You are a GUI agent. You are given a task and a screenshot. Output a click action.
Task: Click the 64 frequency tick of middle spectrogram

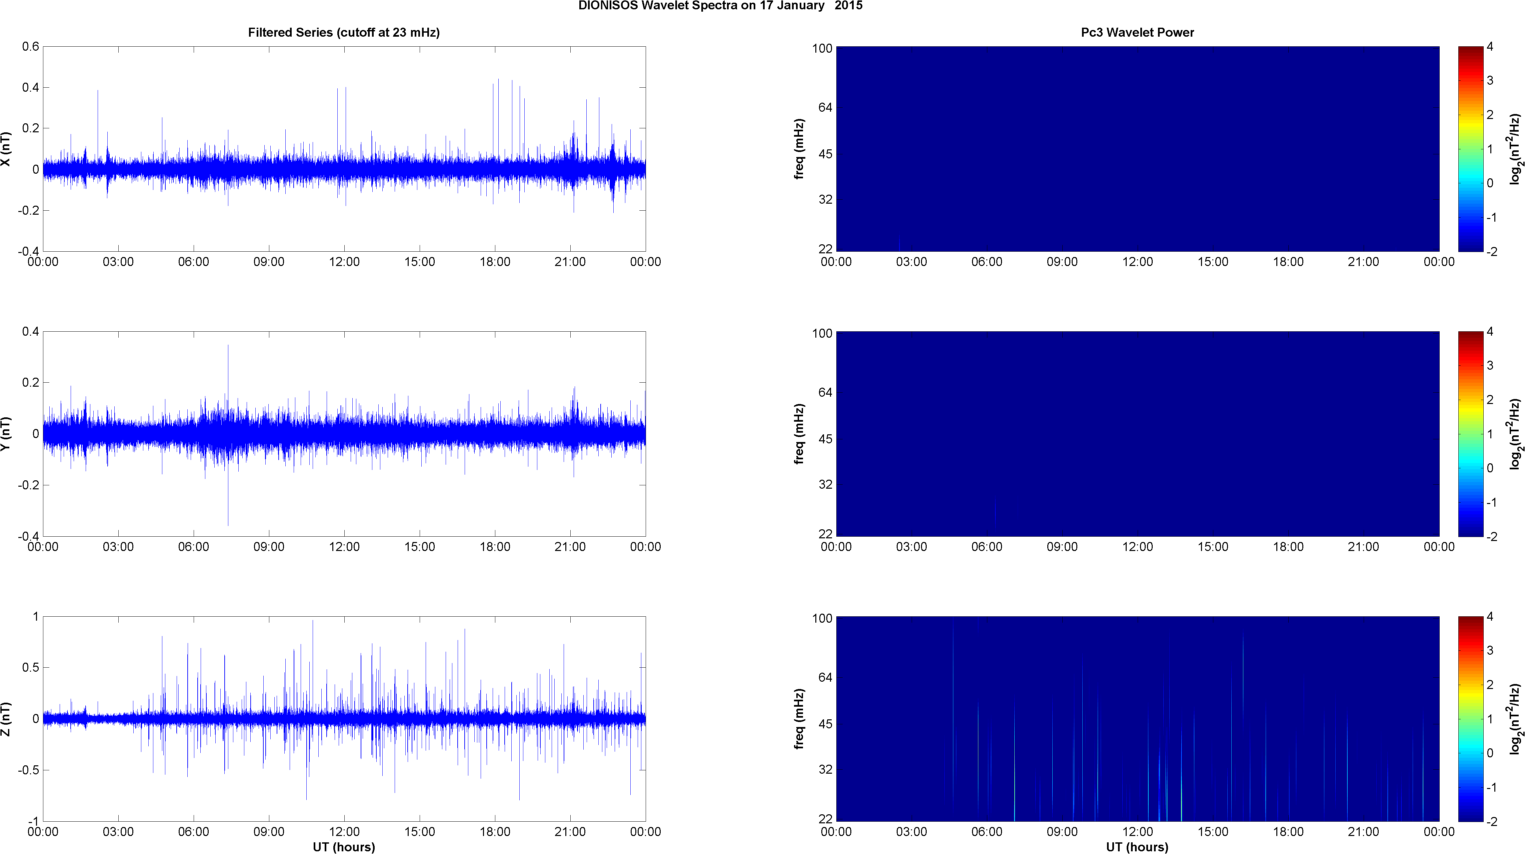[x=826, y=393]
